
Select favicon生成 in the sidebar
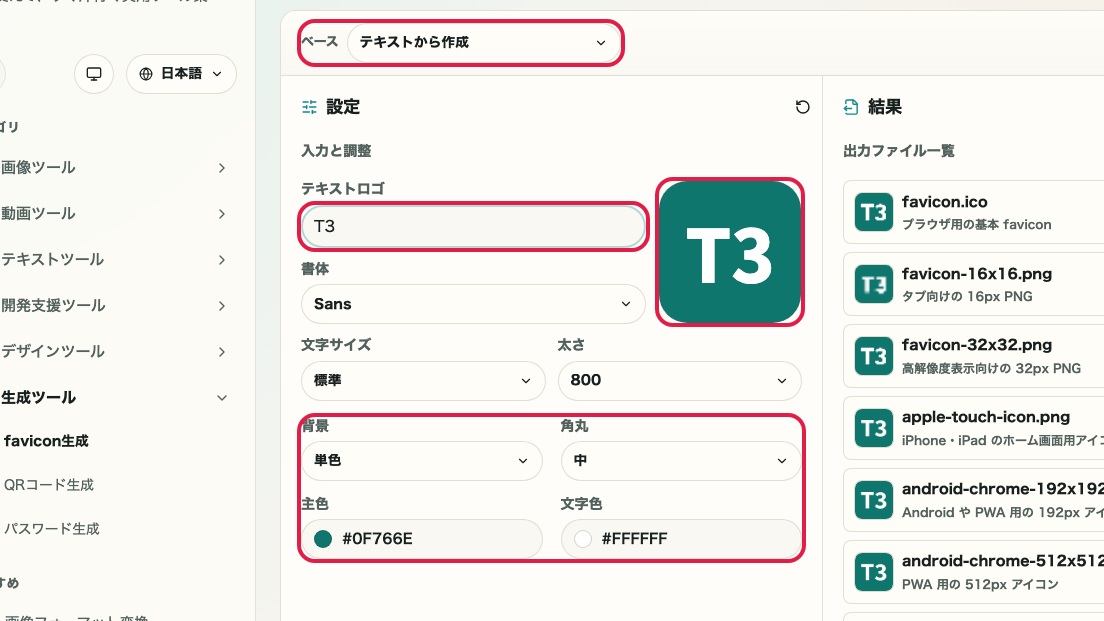click(x=46, y=441)
